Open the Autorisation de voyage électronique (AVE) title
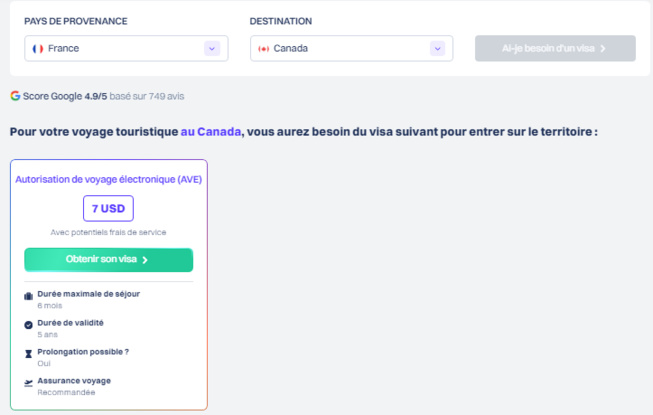 pyautogui.click(x=108, y=179)
